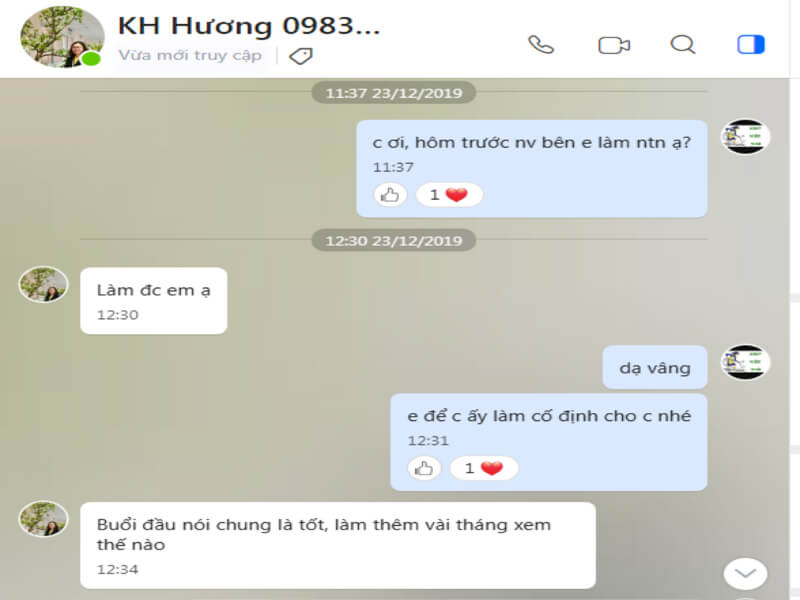Like the 'hôm trước nv bên e' message
The height and width of the screenshot is (600, 800).
pos(390,194)
